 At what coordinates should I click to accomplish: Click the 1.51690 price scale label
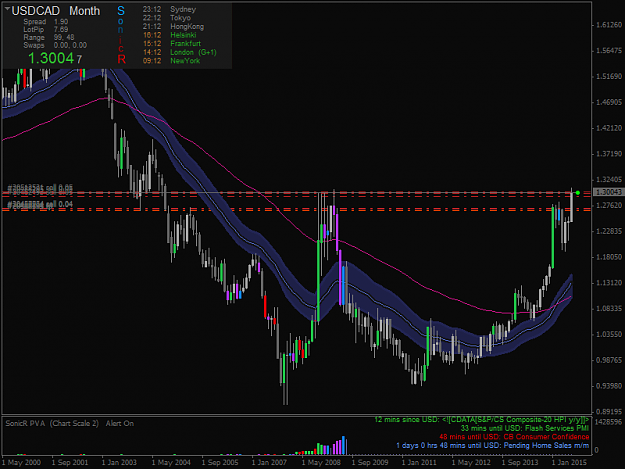[609, 77]
